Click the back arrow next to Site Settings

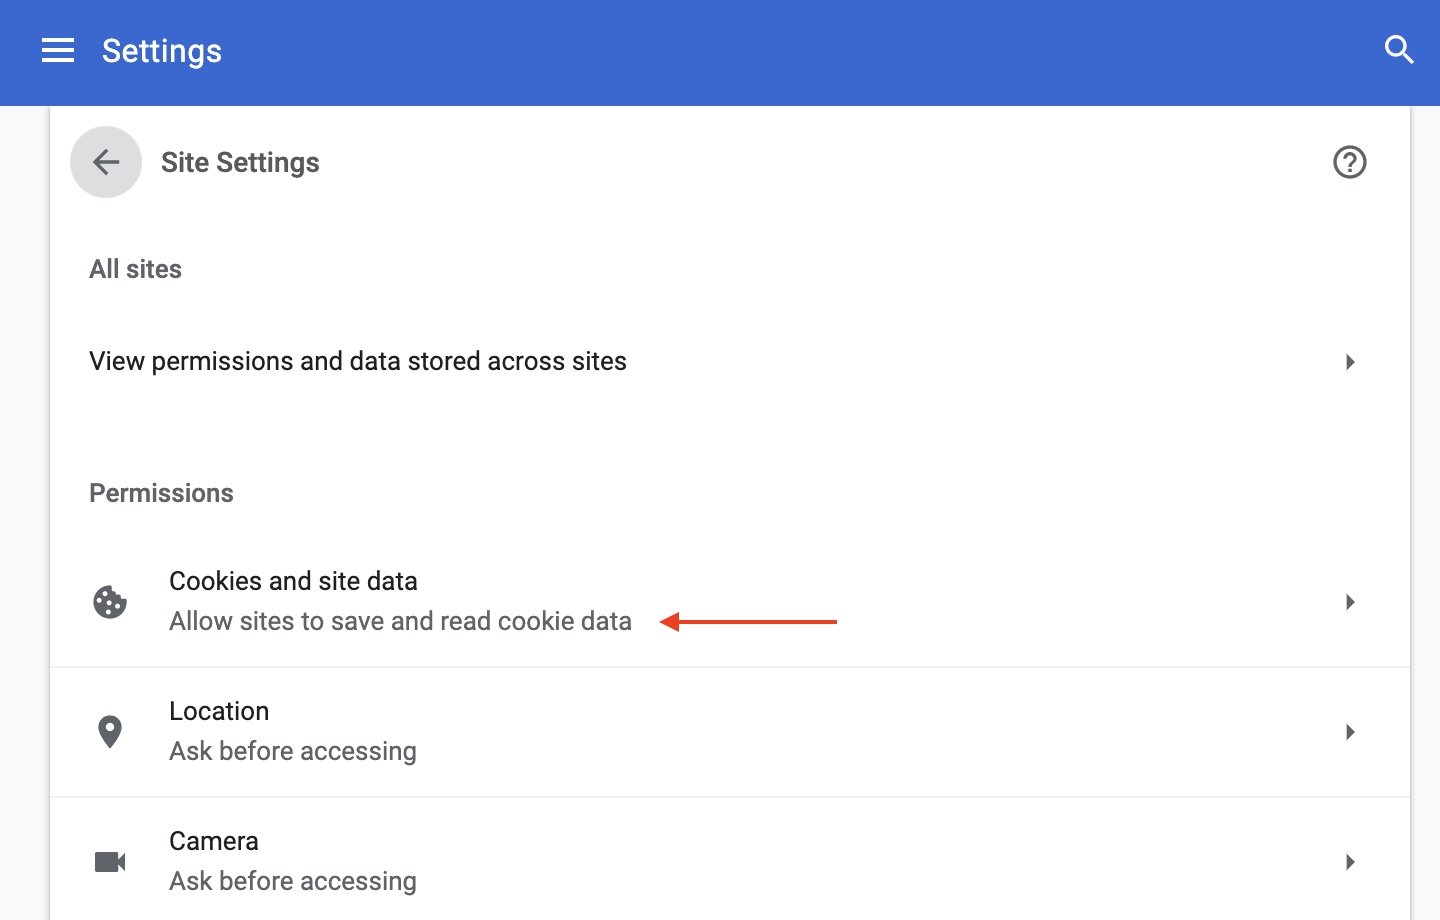tap(105, 161)
